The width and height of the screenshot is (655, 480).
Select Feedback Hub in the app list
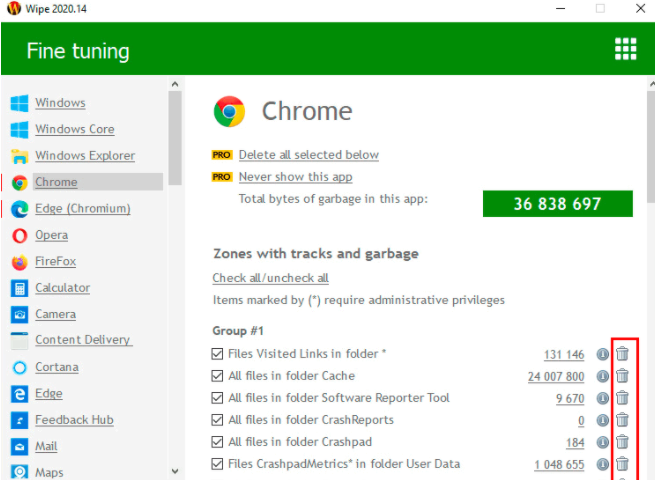[74, 419]
